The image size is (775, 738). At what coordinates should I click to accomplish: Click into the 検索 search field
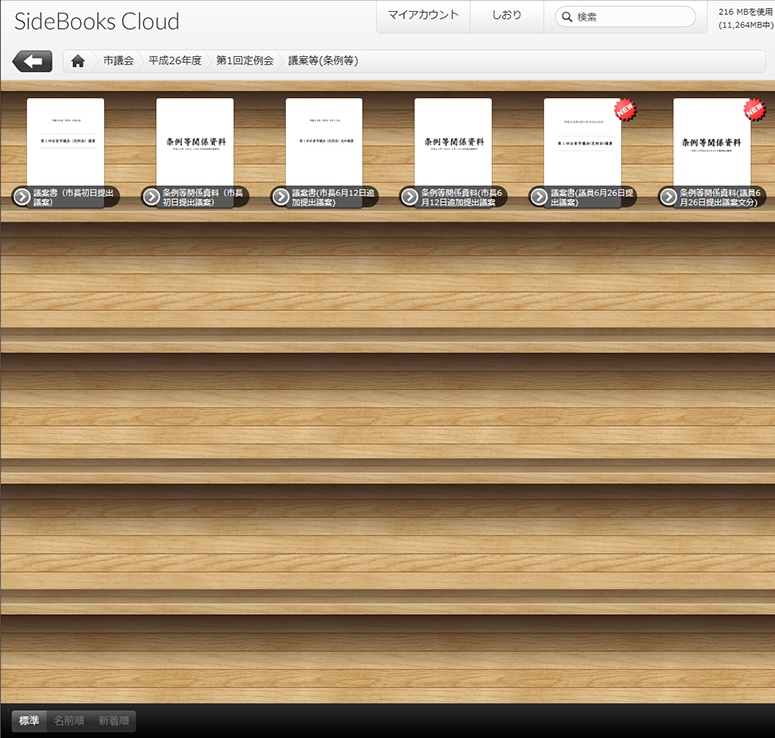[x=632, y=17]
